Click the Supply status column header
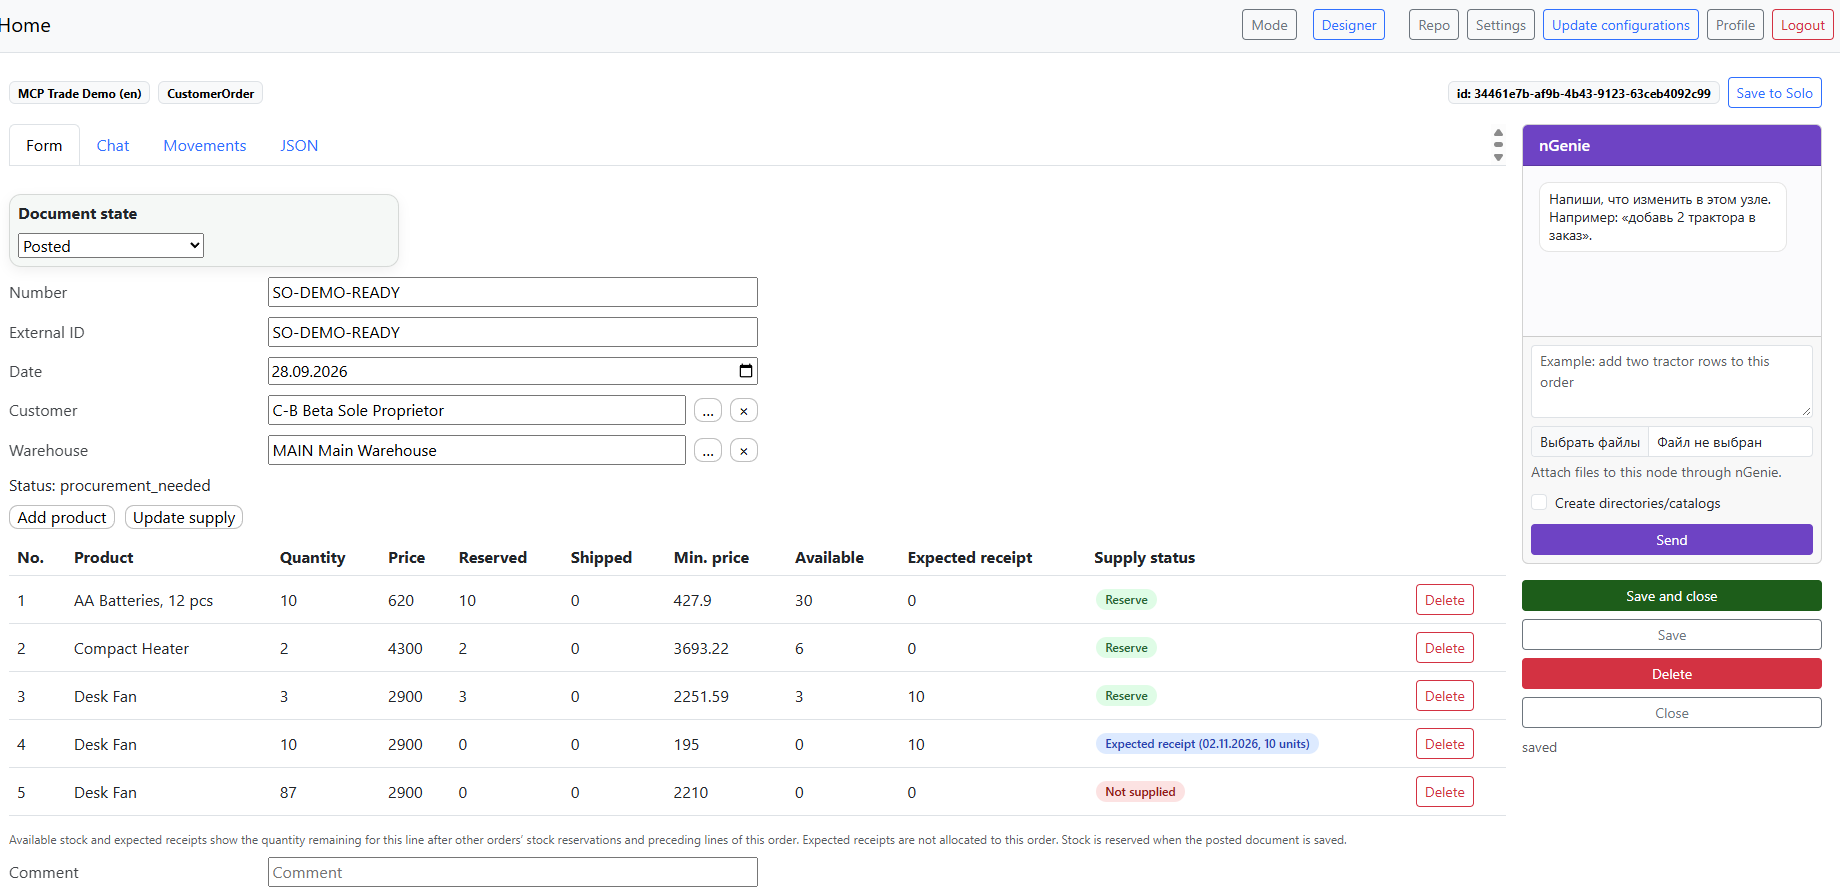 (x=1145, y=557)
